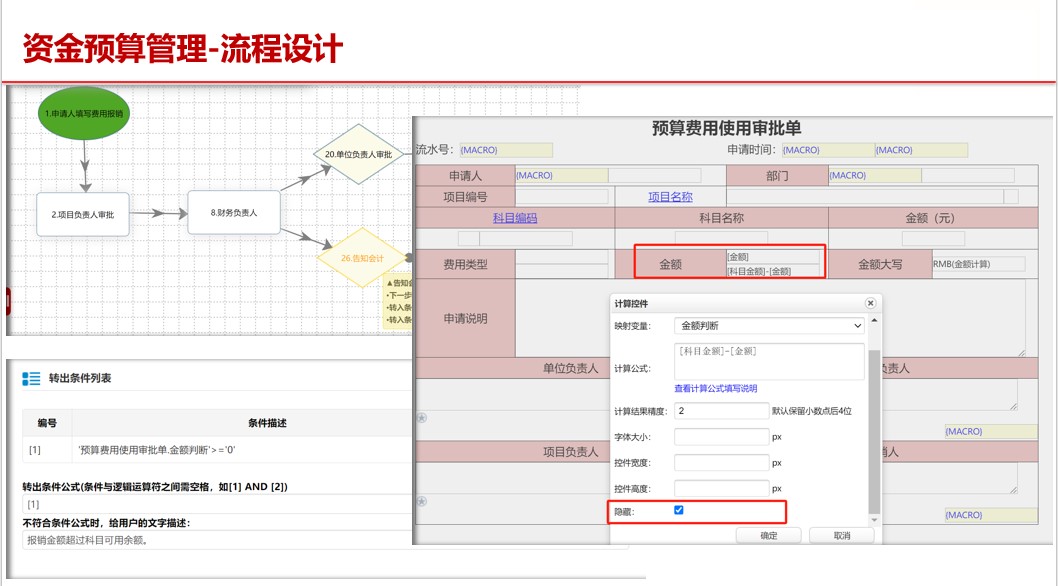
Task: Follow the 项目名称 link
Action: (x=670, y=196)
